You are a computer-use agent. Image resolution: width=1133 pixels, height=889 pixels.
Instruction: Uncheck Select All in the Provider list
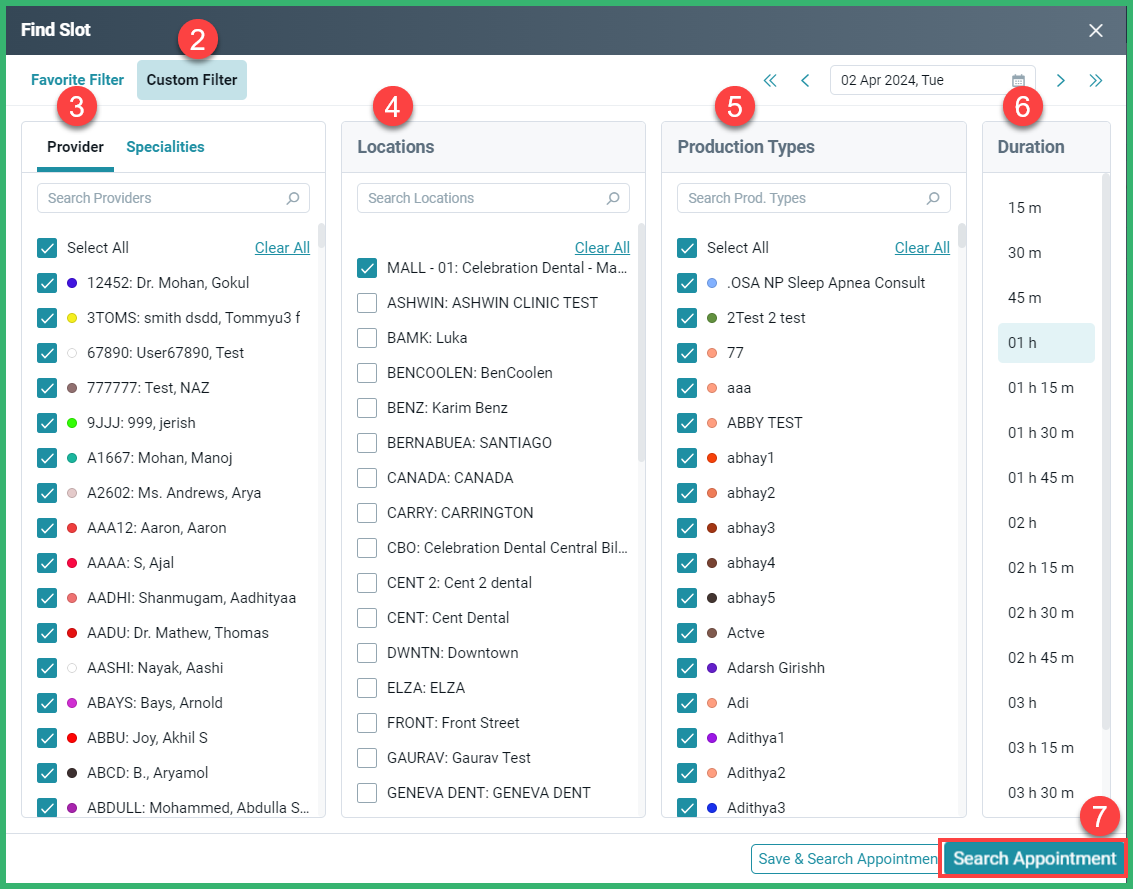click(47, 247)
